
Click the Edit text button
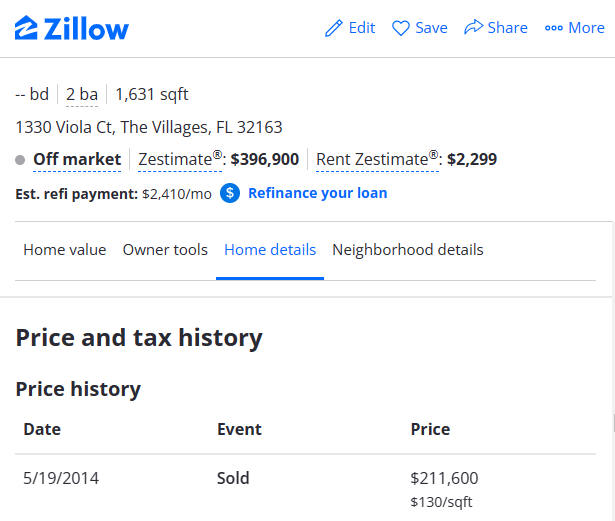click(362, 28)
